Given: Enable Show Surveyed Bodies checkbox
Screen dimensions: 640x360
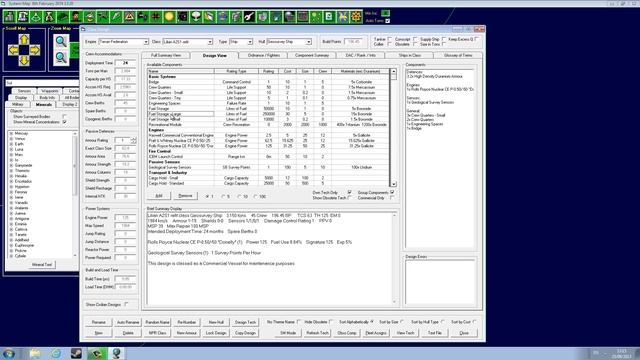Looking at the screenshot, I should 64,117.
